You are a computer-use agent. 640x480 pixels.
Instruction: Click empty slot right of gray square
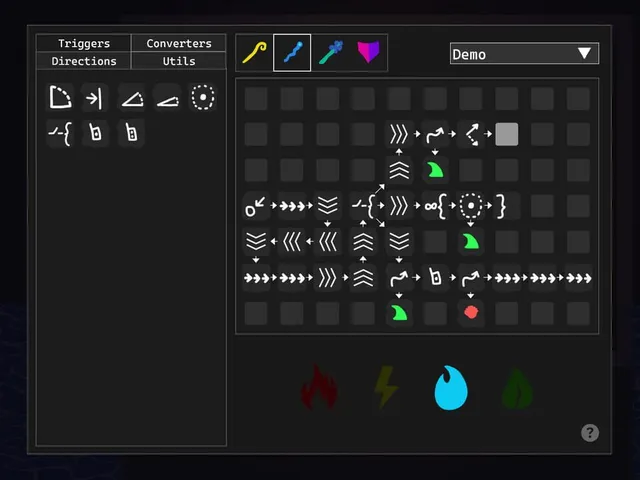(542, 134)
